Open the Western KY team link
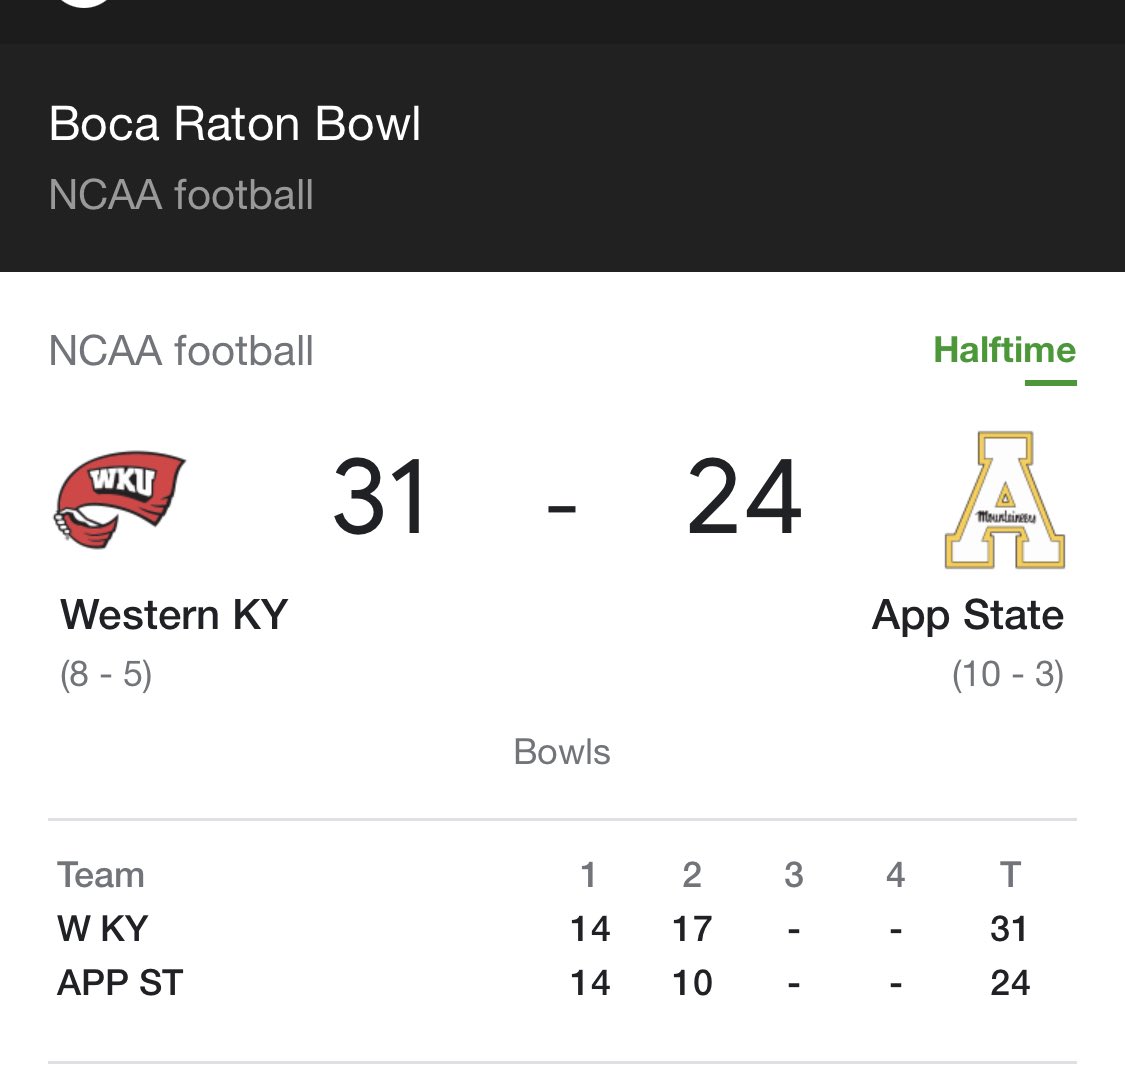Image resolution: width=1125 pixels, height=1087 pixels. point(174,615)
